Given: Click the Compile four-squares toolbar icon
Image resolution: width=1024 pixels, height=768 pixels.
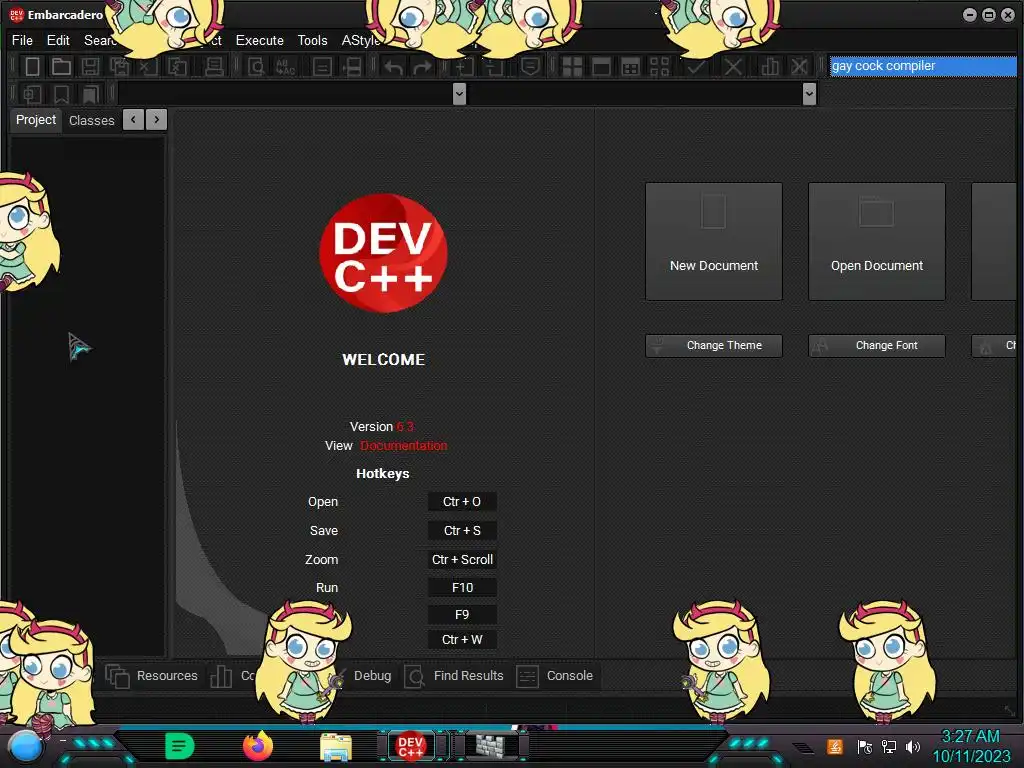Looking at the screenshot, I should [573, 66].
